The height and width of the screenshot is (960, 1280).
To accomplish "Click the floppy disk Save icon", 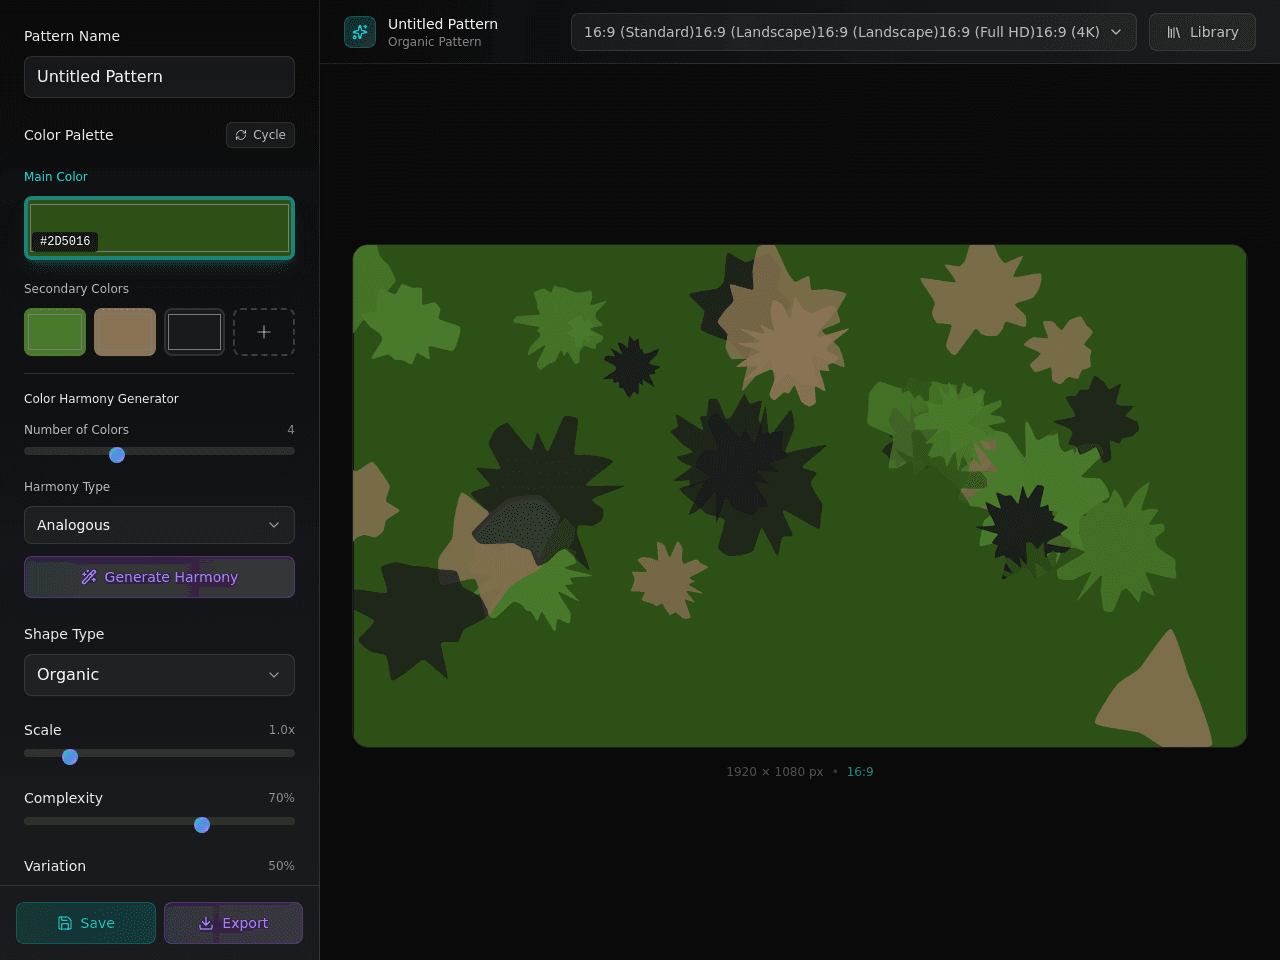I will [65, 923].
